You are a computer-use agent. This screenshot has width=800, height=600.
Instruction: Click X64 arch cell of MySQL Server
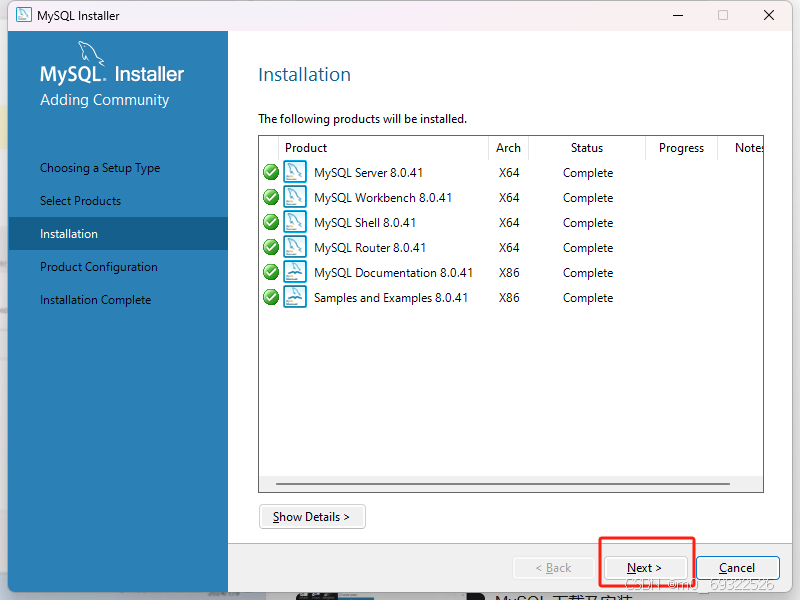point(509,173)
